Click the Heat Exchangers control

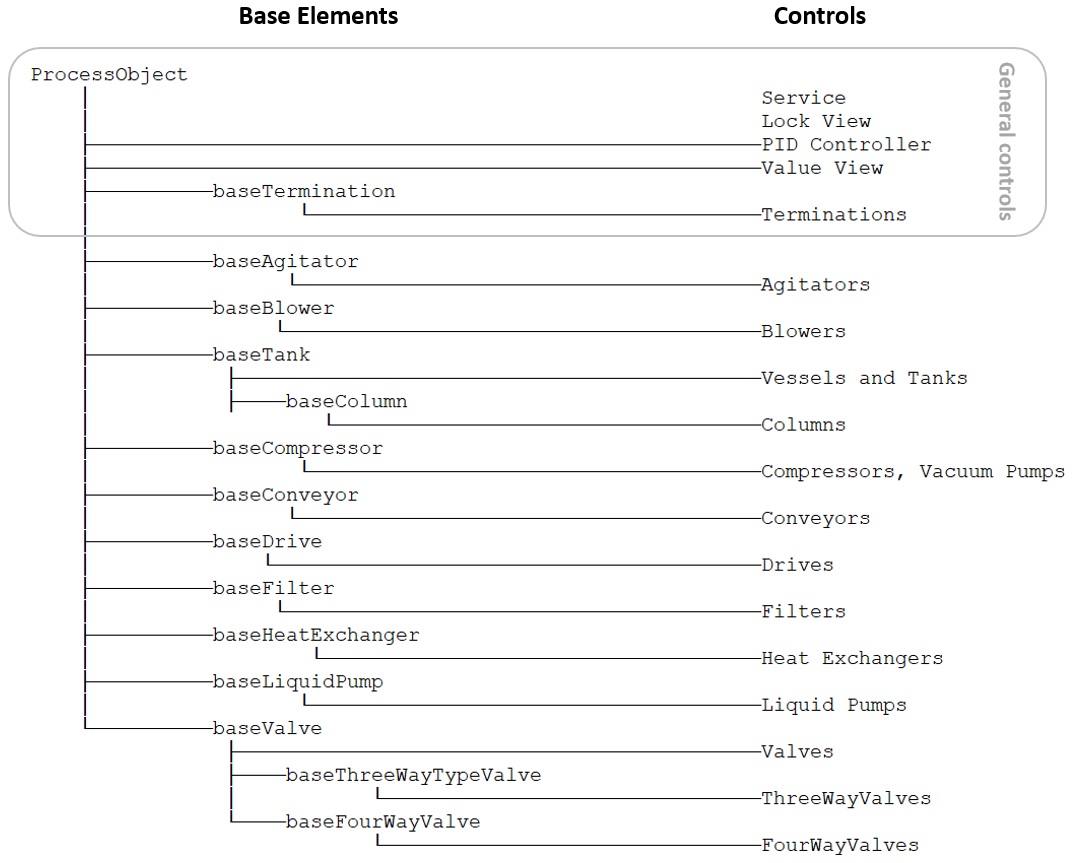pos(852,658)
